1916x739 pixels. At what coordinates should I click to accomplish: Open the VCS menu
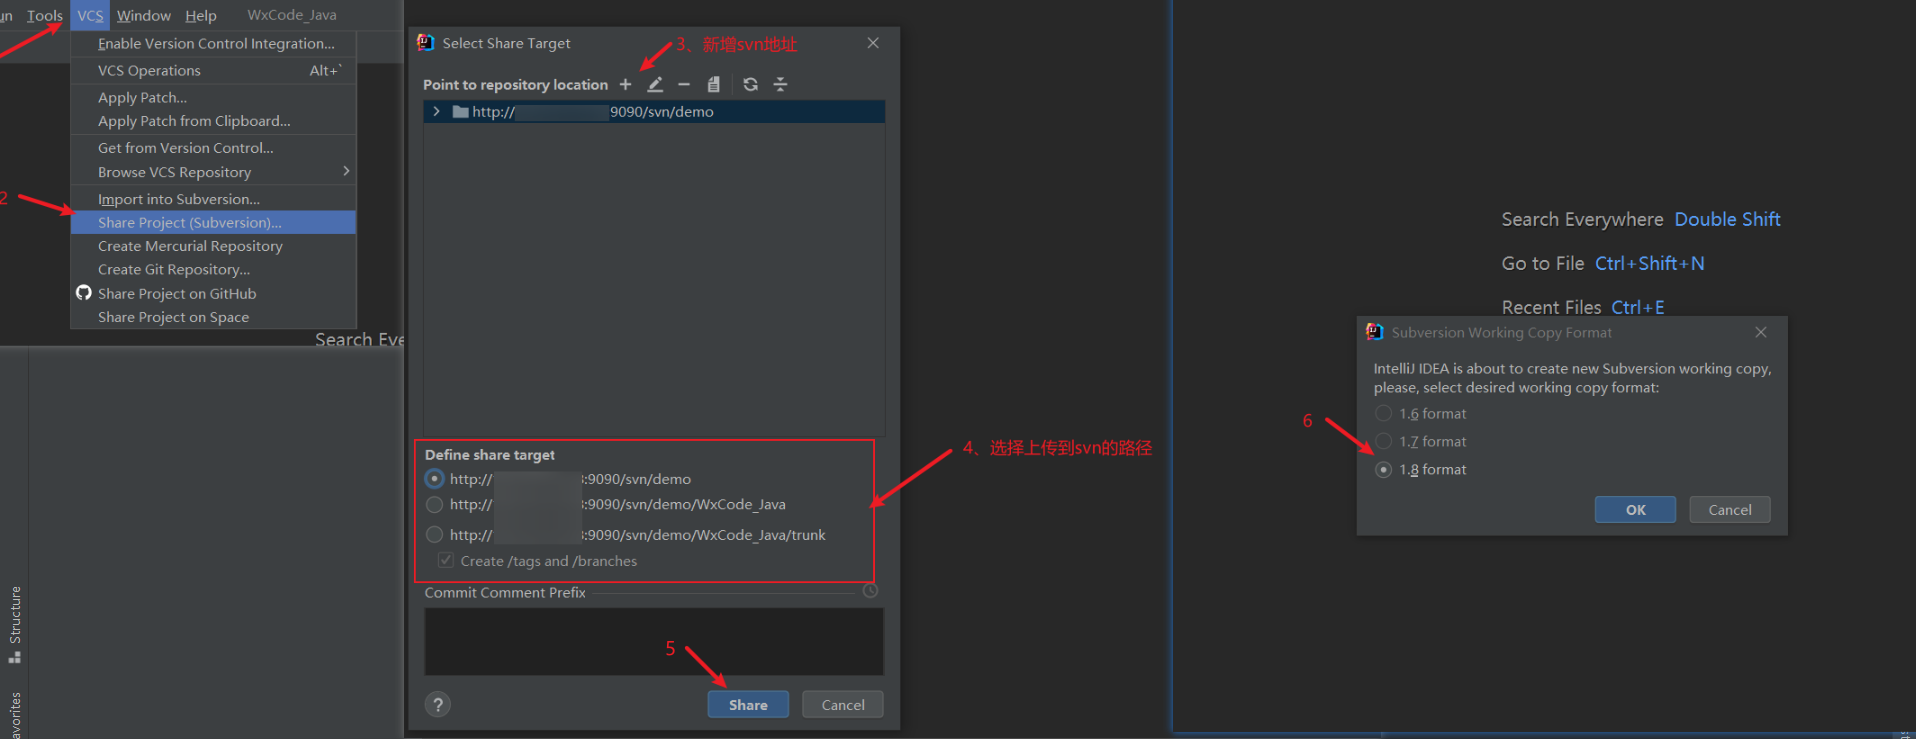(90, 15)
